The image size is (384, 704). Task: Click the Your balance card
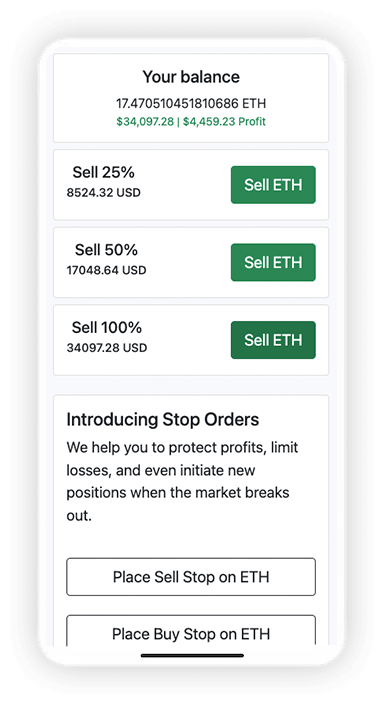(x=191, y=98)
